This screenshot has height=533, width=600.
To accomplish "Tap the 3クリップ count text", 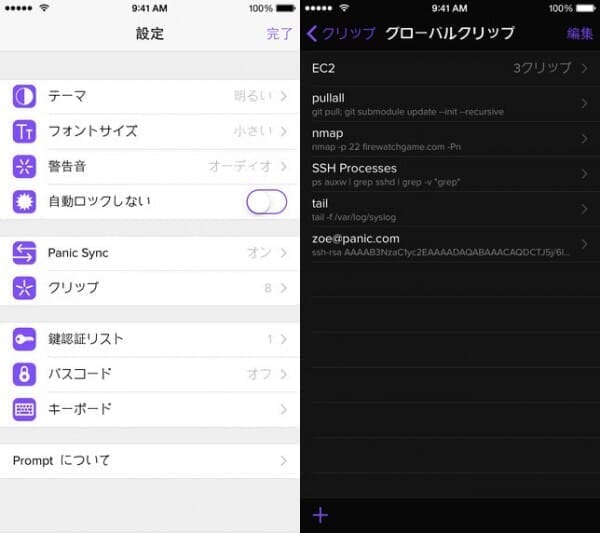I will click(542, 68).
